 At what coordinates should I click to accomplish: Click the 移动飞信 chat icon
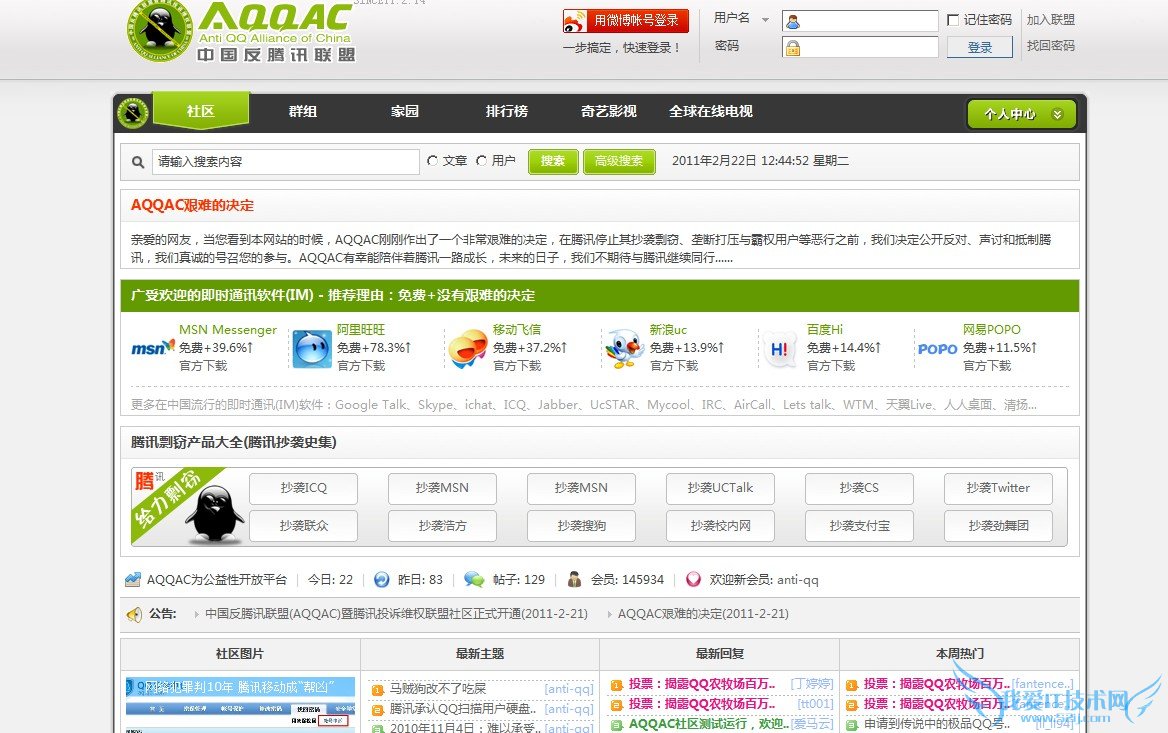[468, 349]
